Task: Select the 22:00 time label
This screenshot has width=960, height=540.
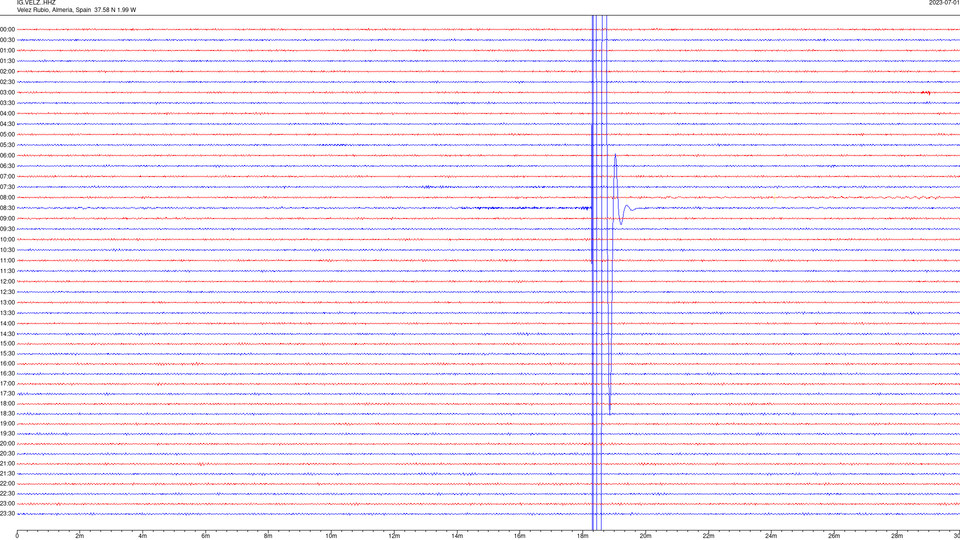Action: 7,484
